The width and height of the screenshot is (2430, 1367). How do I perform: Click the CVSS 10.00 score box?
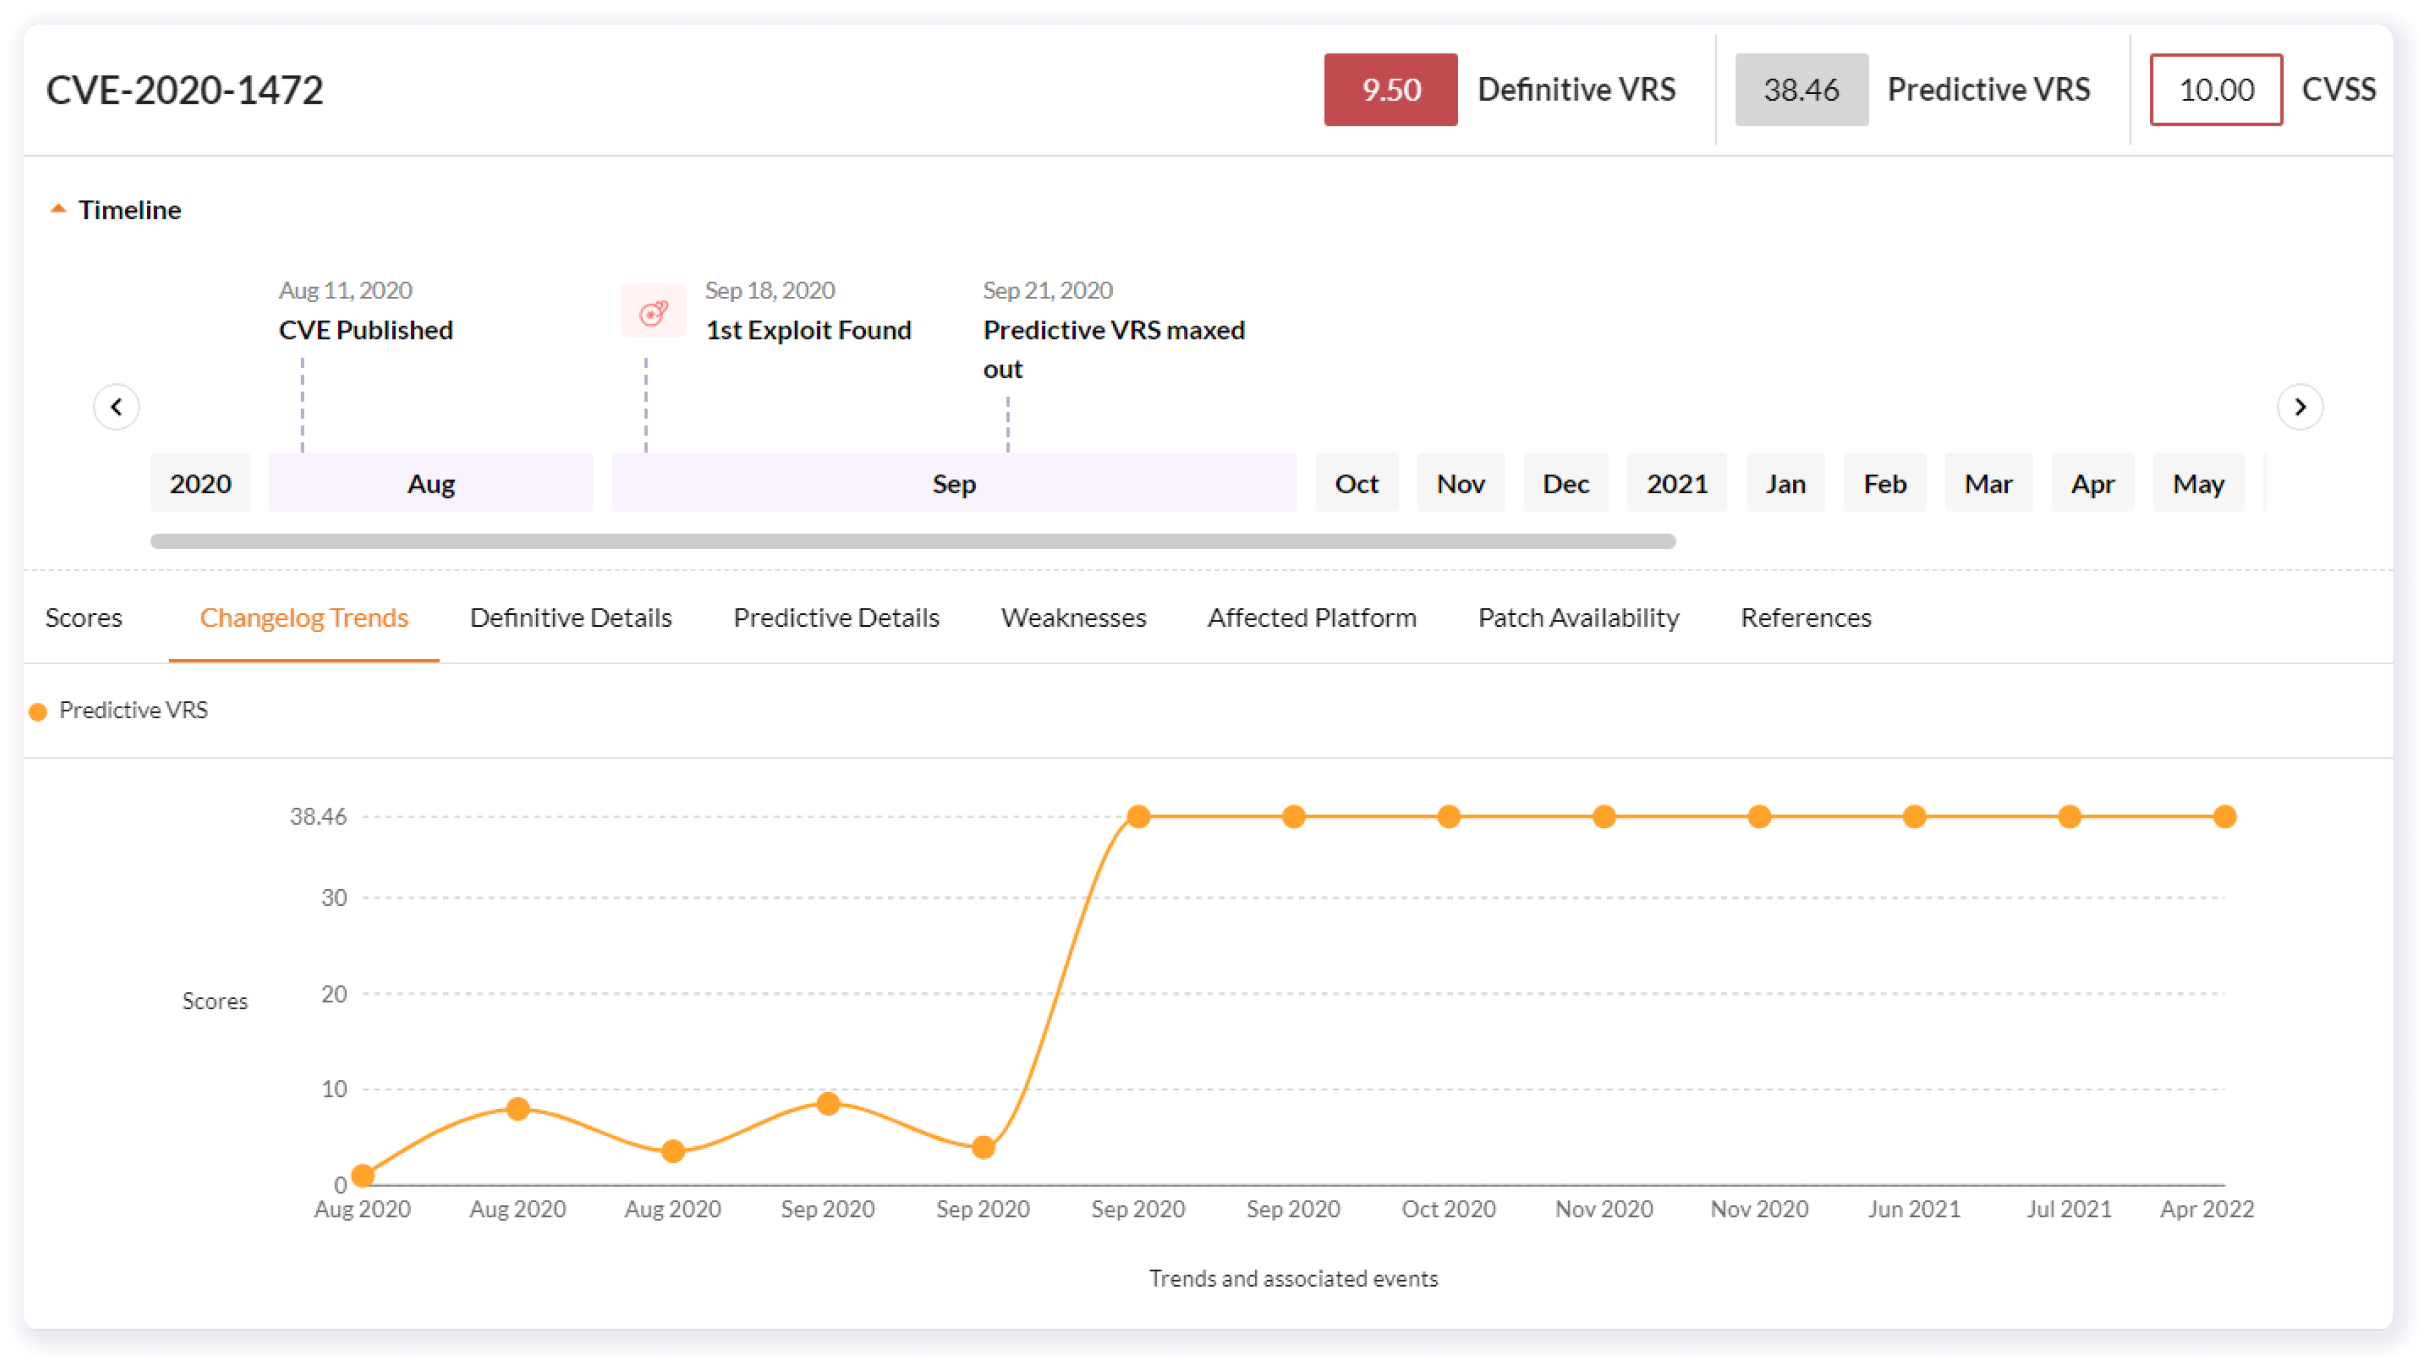coord(2215,90)
